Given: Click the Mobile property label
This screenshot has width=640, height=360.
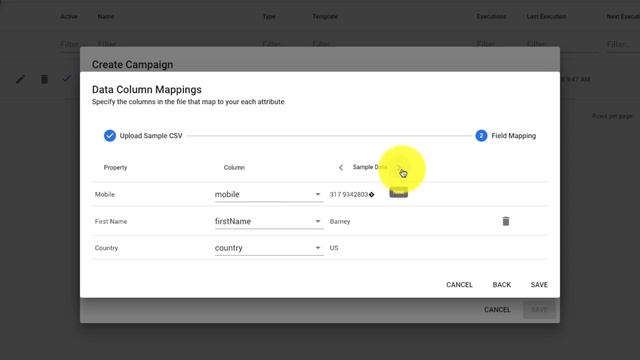Looking at the screenshot, I should [105, 194].
